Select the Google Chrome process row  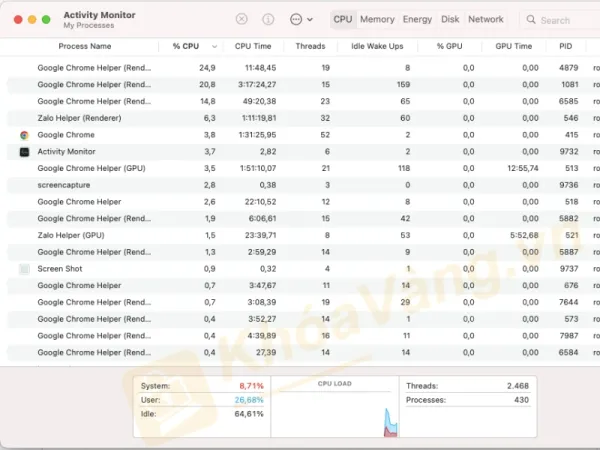(x=303, y=135)
